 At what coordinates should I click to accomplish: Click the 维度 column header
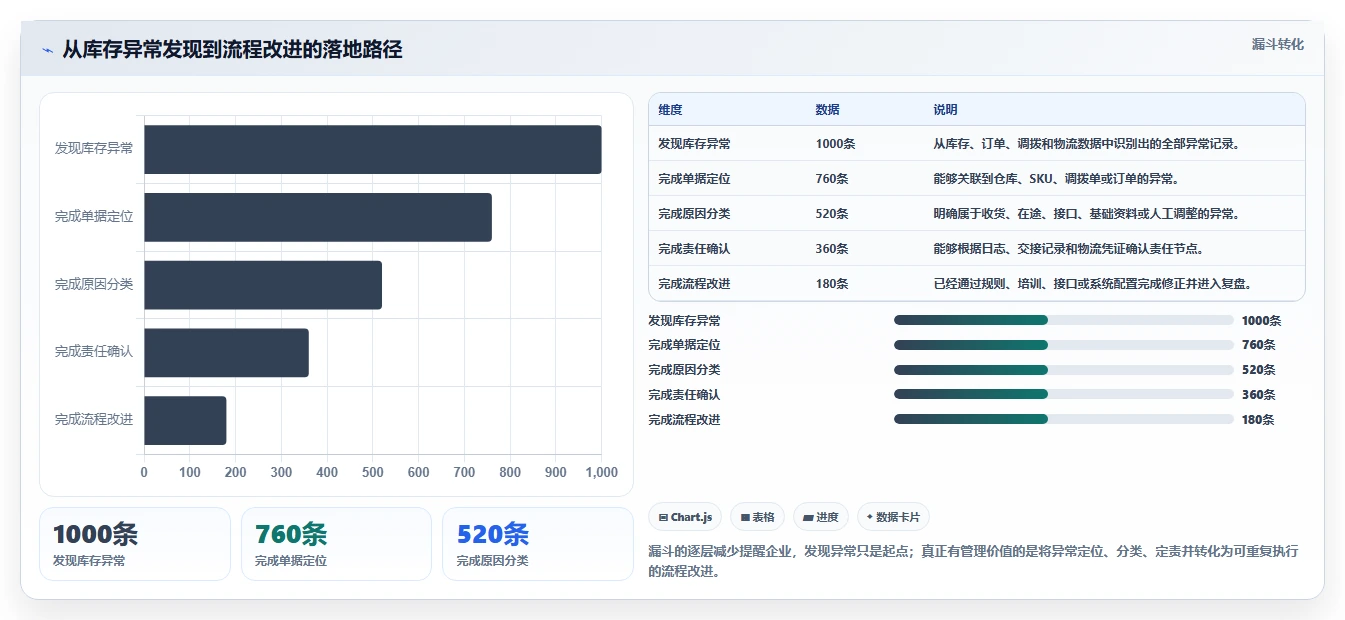[670, 110]
